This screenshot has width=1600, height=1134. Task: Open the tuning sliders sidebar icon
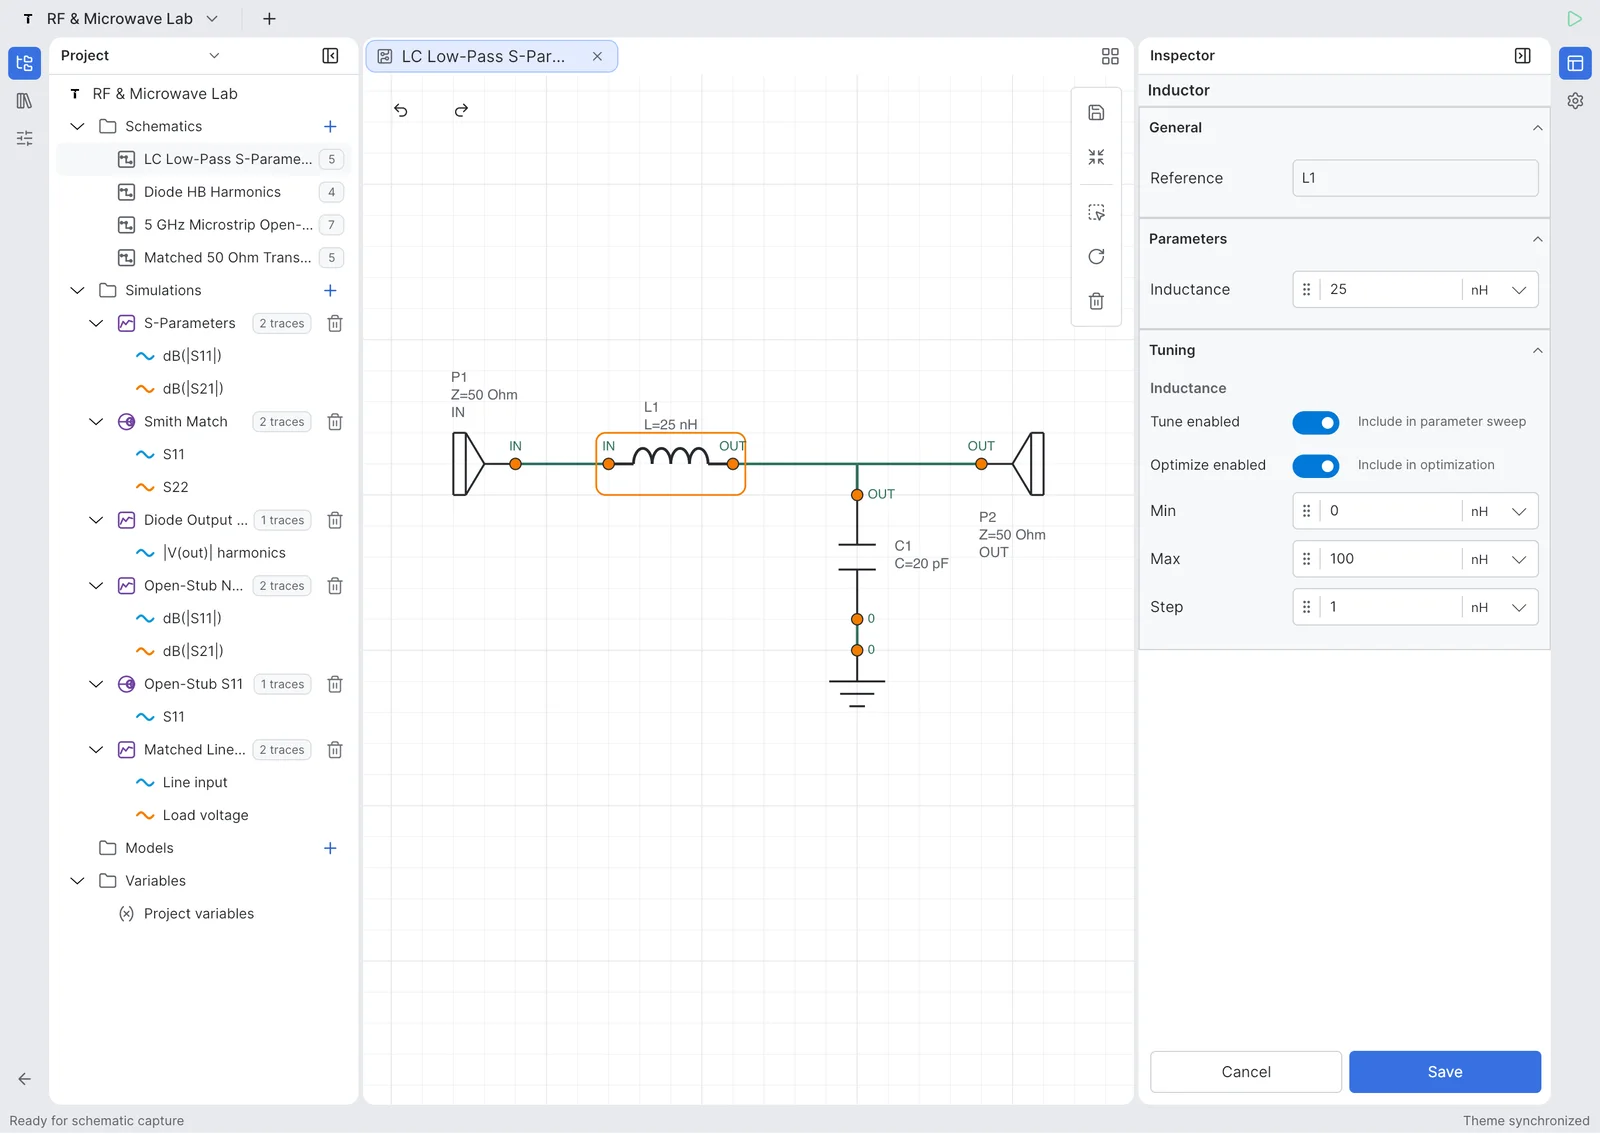pos(24,138)
